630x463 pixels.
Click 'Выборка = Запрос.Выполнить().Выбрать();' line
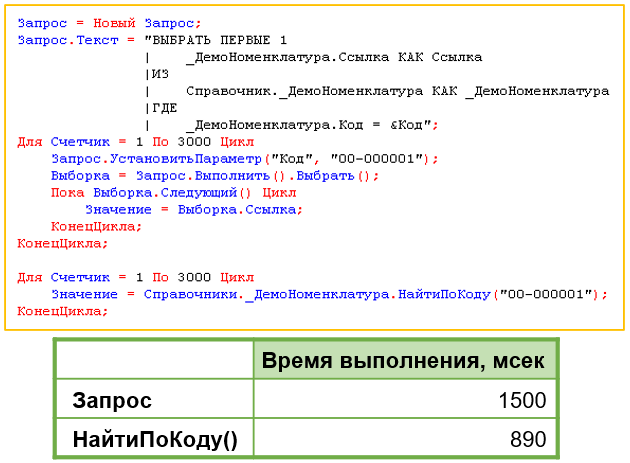(x=215, y=176)
